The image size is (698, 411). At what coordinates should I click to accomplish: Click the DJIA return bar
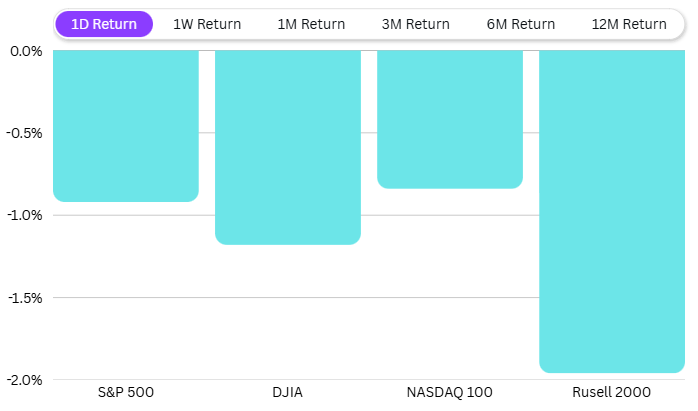point(288,147)
